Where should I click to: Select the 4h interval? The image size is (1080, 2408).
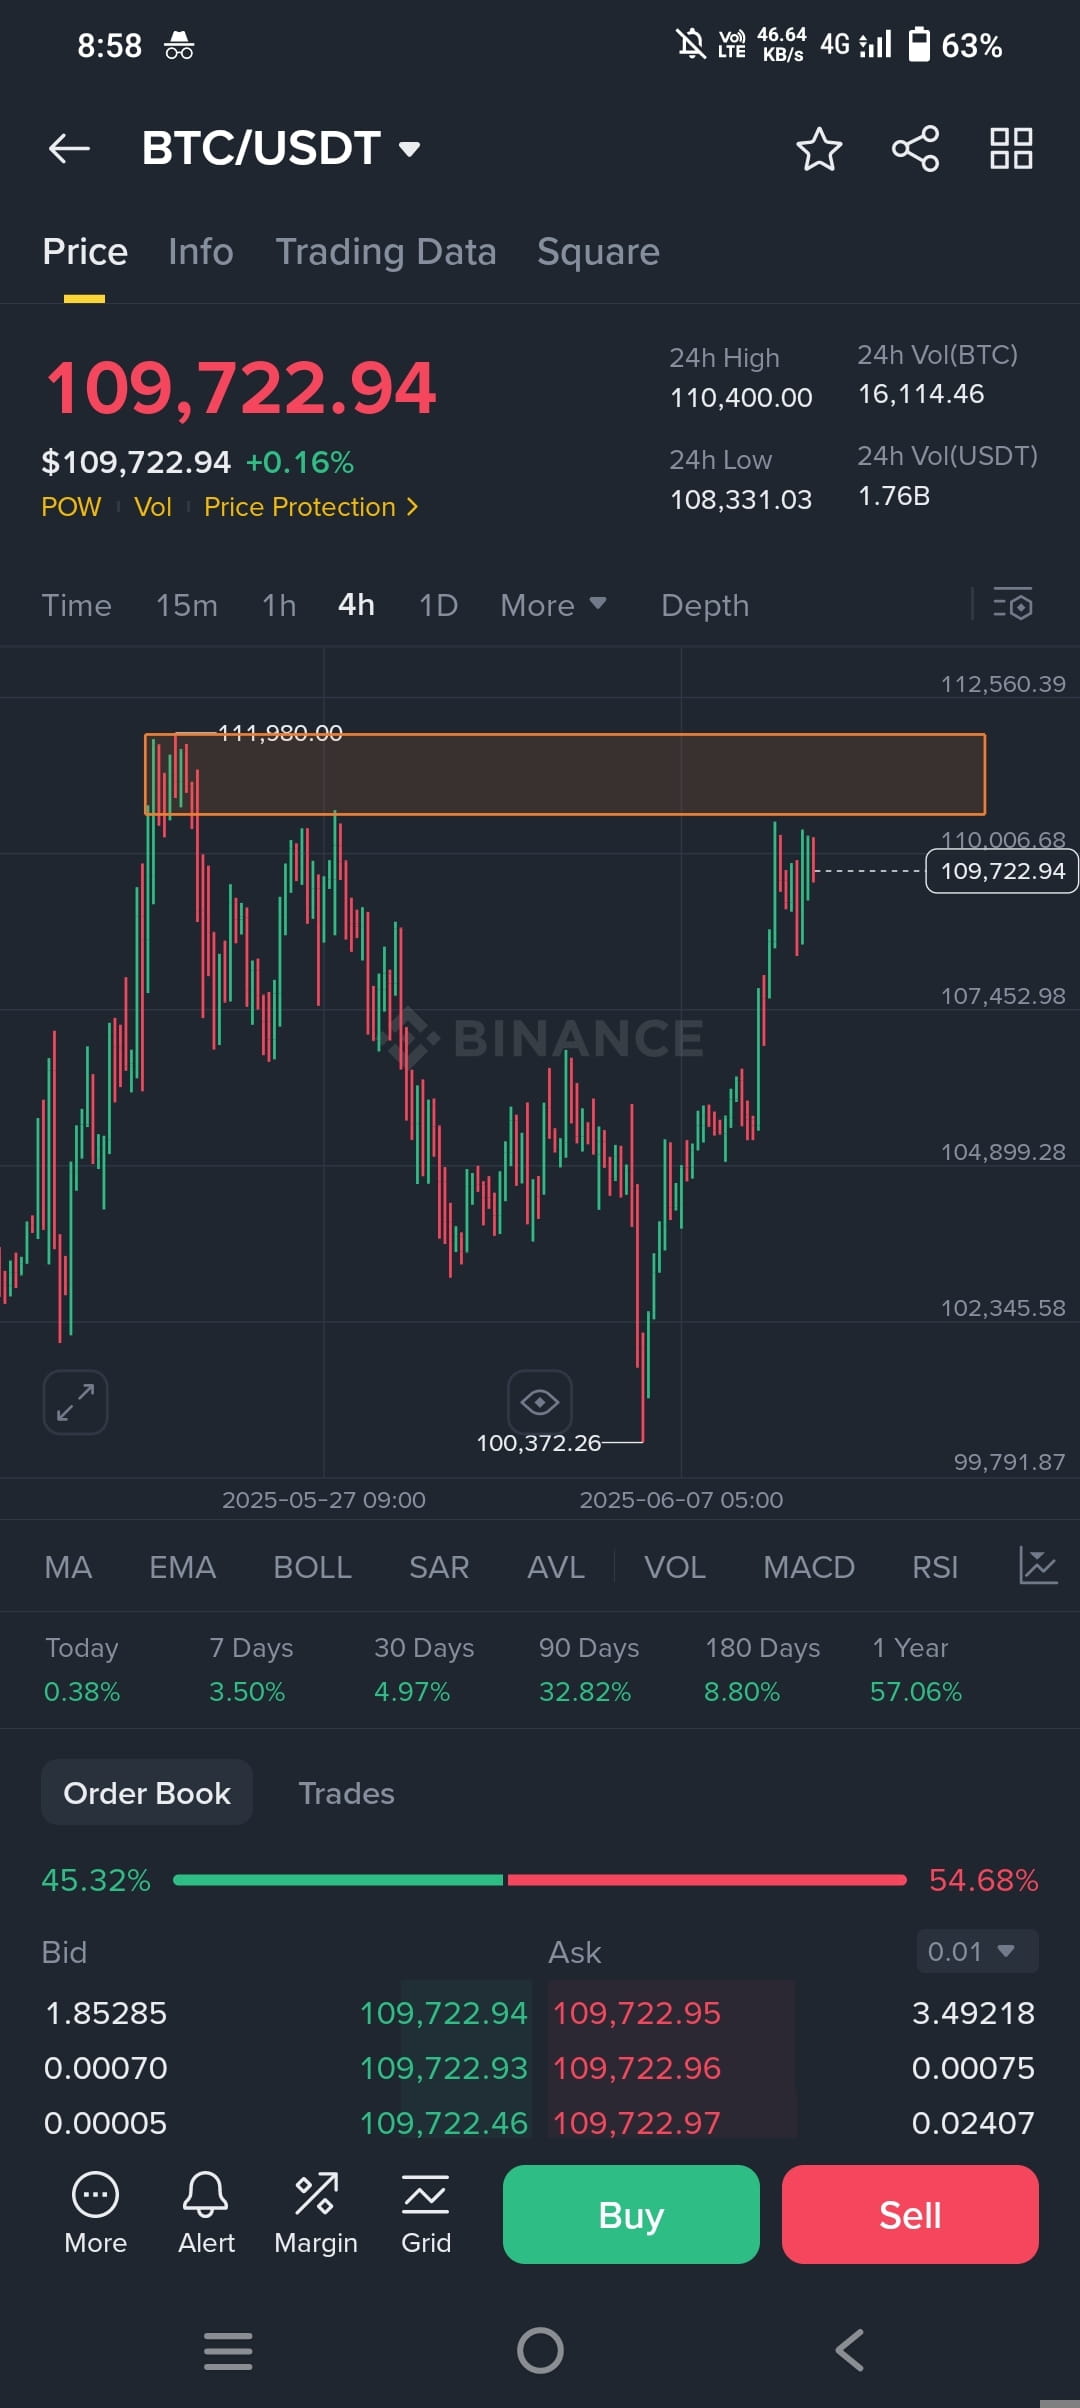[356, 605]
